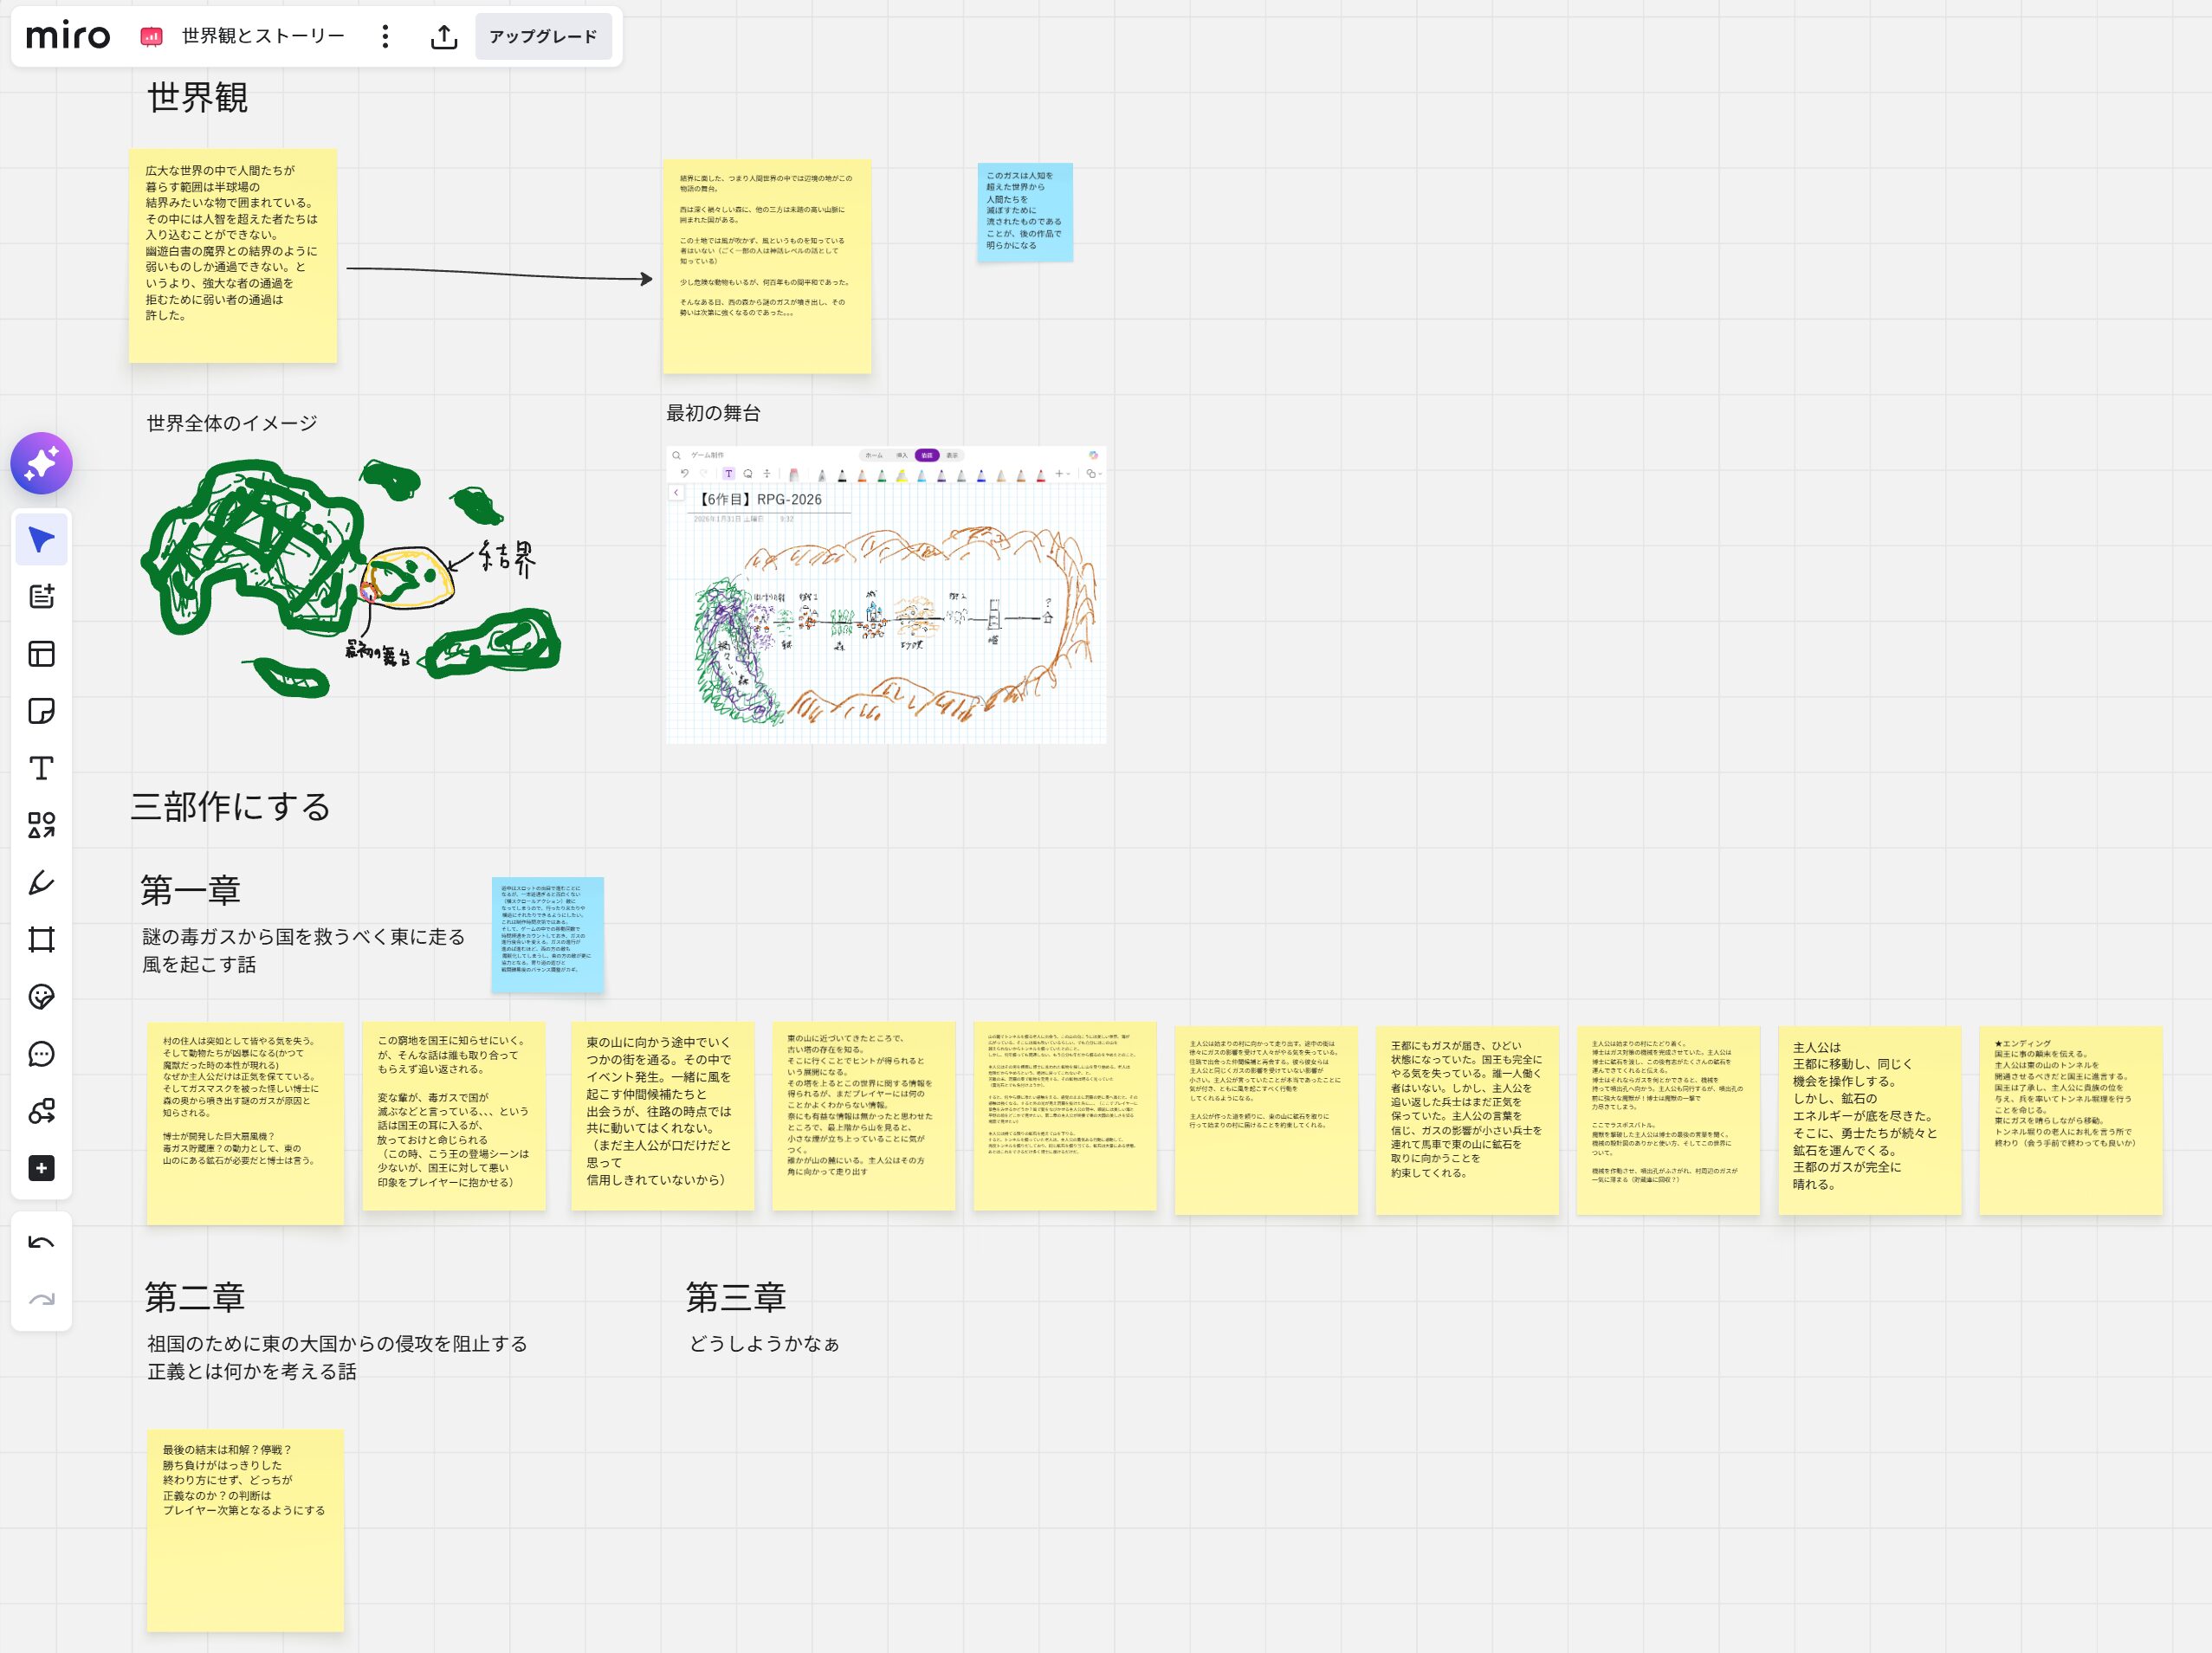Viewport: 2212px width, 1653px height.
Task: Select the blue sticky note near 第一章
Action: (547, 934)
